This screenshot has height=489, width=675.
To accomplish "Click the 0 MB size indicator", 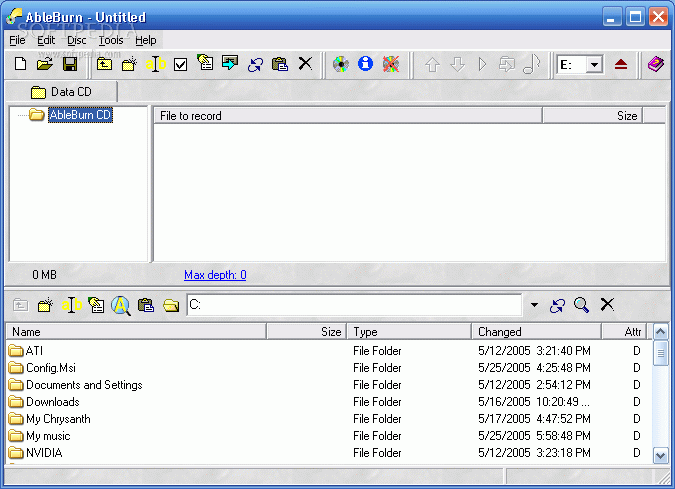I will [x=44, y=275].
